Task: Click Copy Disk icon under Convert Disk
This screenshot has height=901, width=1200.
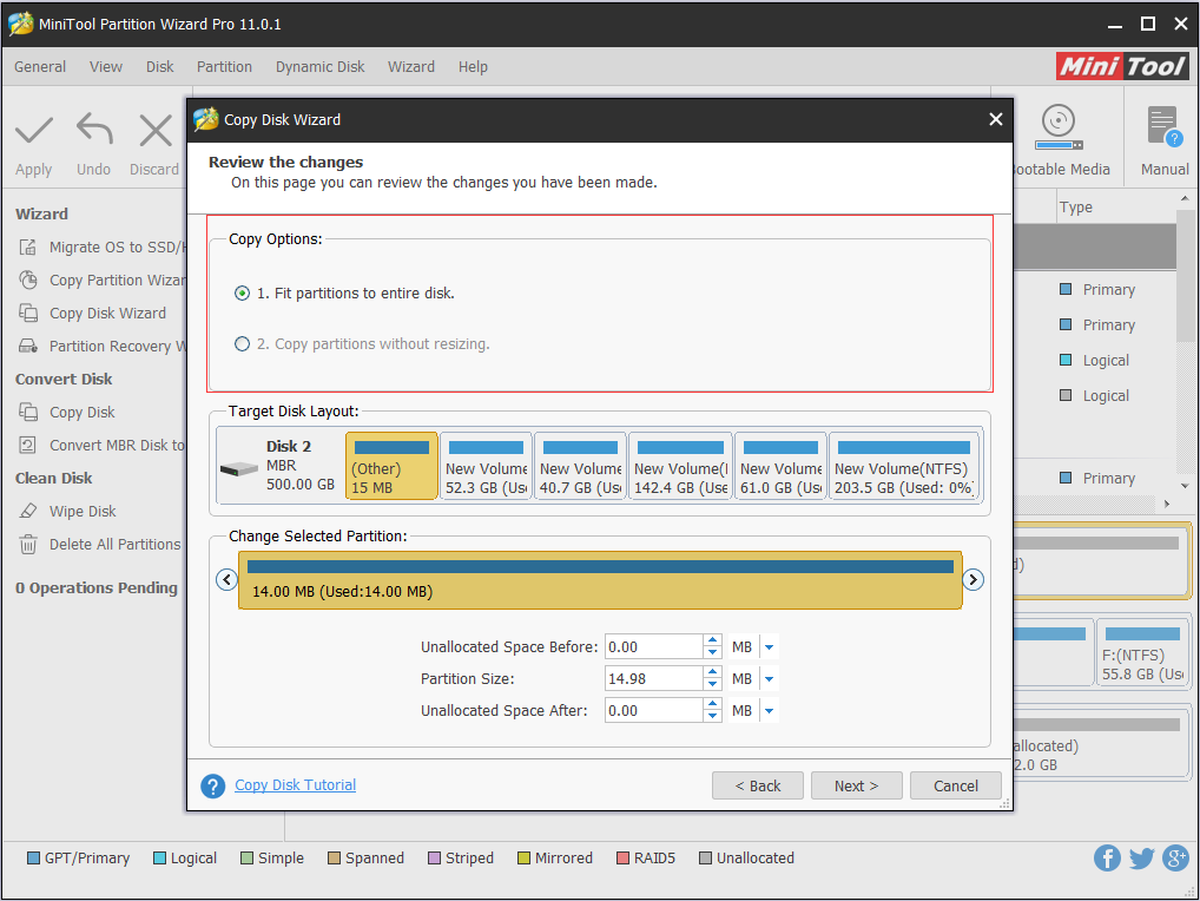Action: 30,412
